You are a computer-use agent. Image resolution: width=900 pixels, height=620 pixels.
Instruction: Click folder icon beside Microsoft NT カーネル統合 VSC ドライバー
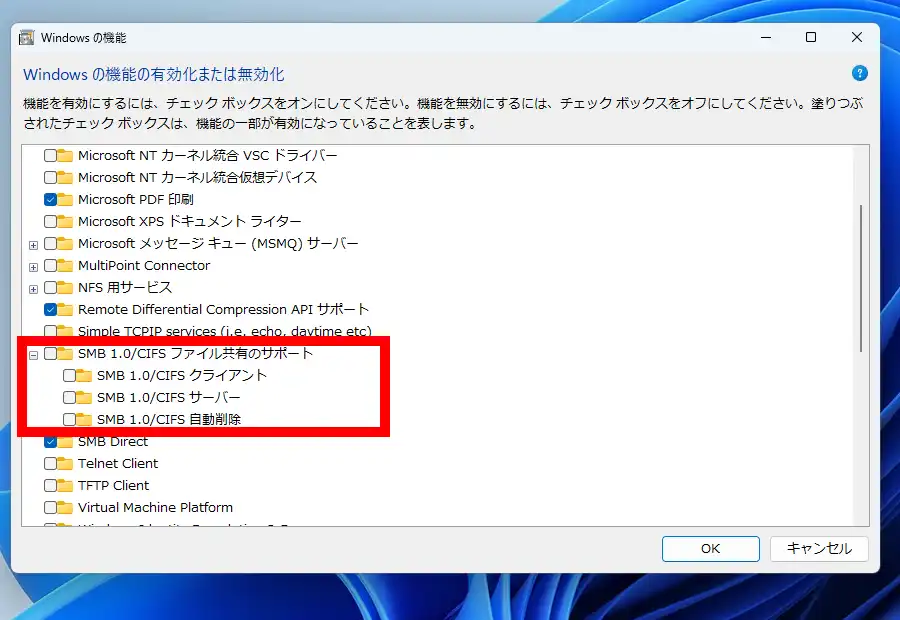click(x=65, y=156)
